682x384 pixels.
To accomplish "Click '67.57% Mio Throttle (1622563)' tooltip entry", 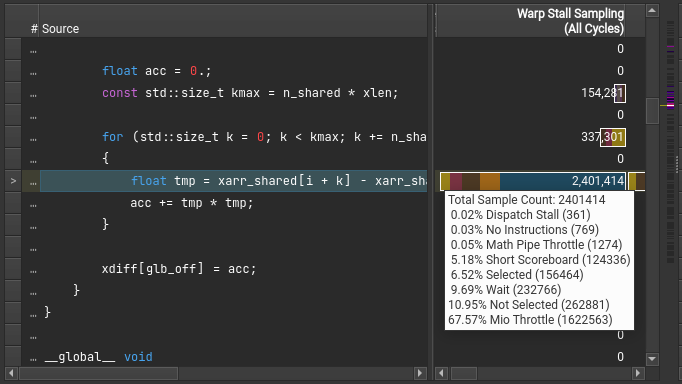I will pos(530,320).
